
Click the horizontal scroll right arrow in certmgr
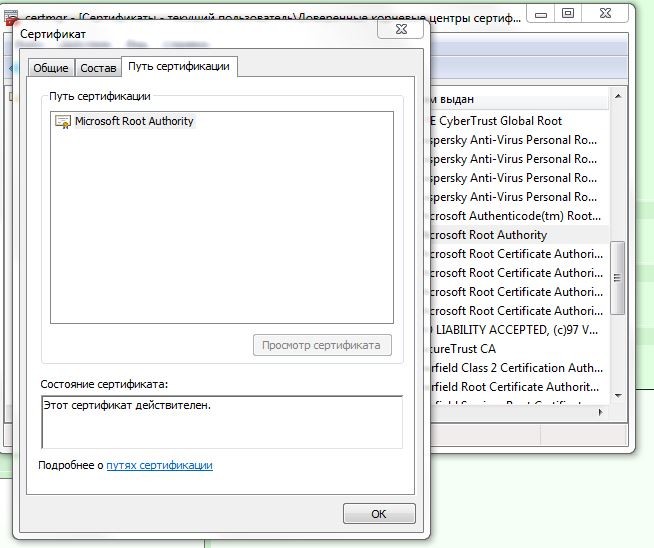(601, 412)
